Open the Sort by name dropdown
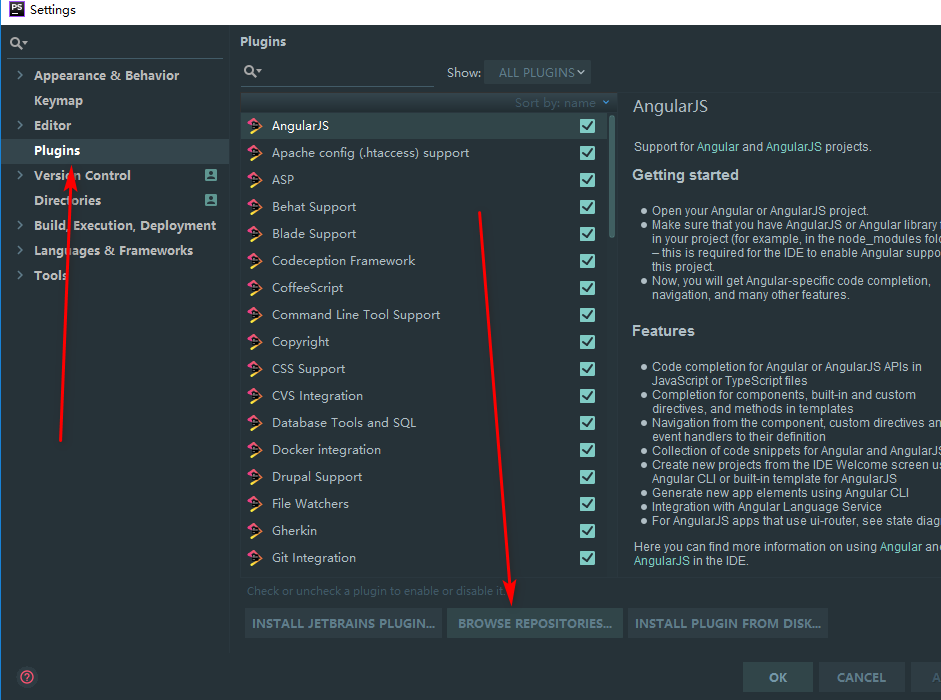 click(562, 103)
